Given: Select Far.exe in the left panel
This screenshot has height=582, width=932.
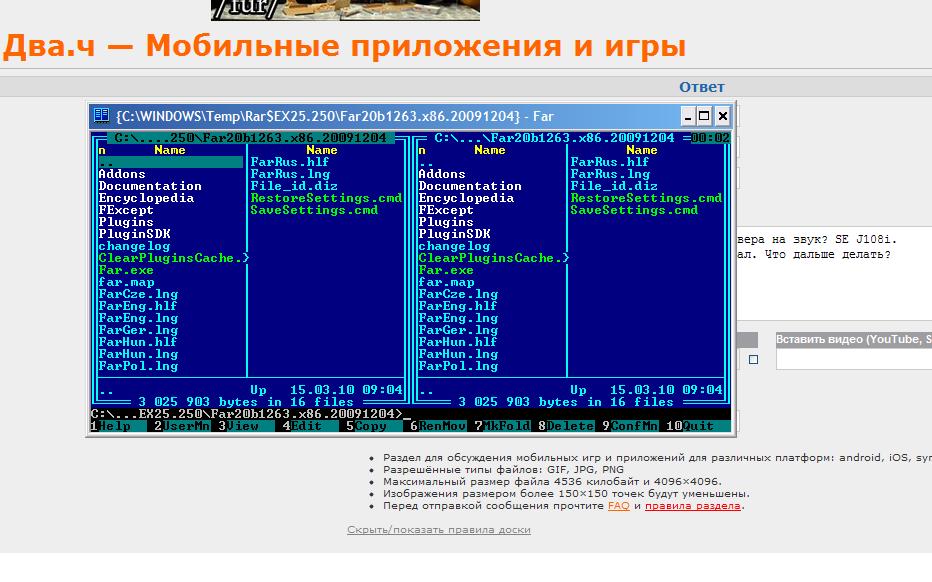Looking at the screenshot, I should tap(126, 270).
